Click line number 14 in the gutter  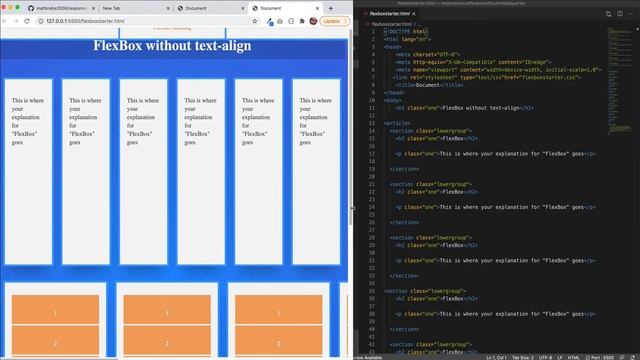[x=371, y=131]
